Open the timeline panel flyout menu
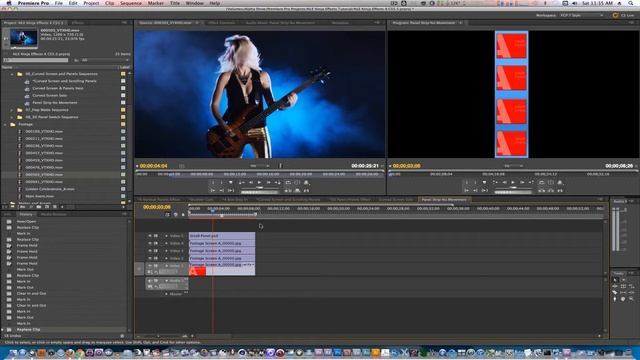Viewport: 640px width, 360px height. [600, 200]
